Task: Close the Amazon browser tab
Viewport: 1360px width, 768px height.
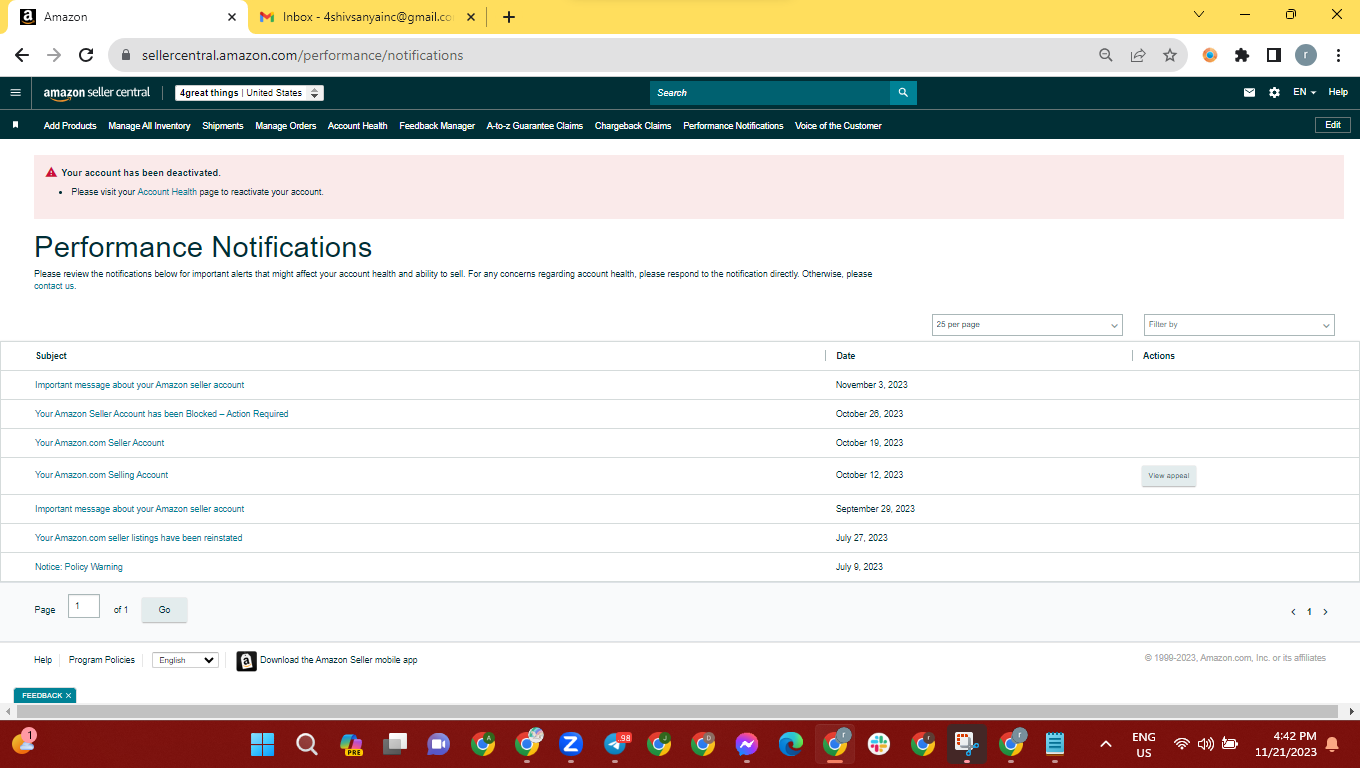Action: click(232, 17)
